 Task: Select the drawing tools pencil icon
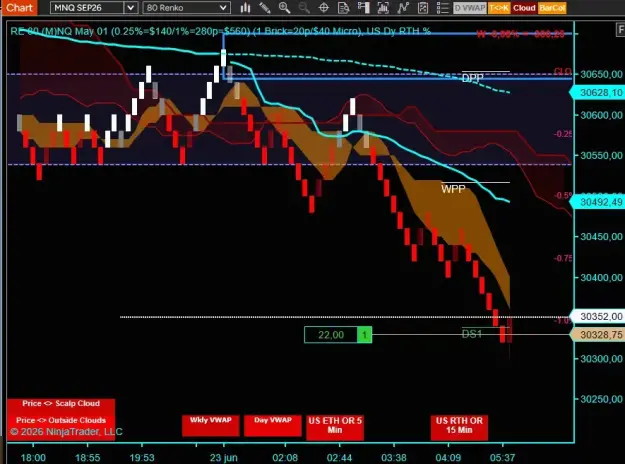[265, 8]
